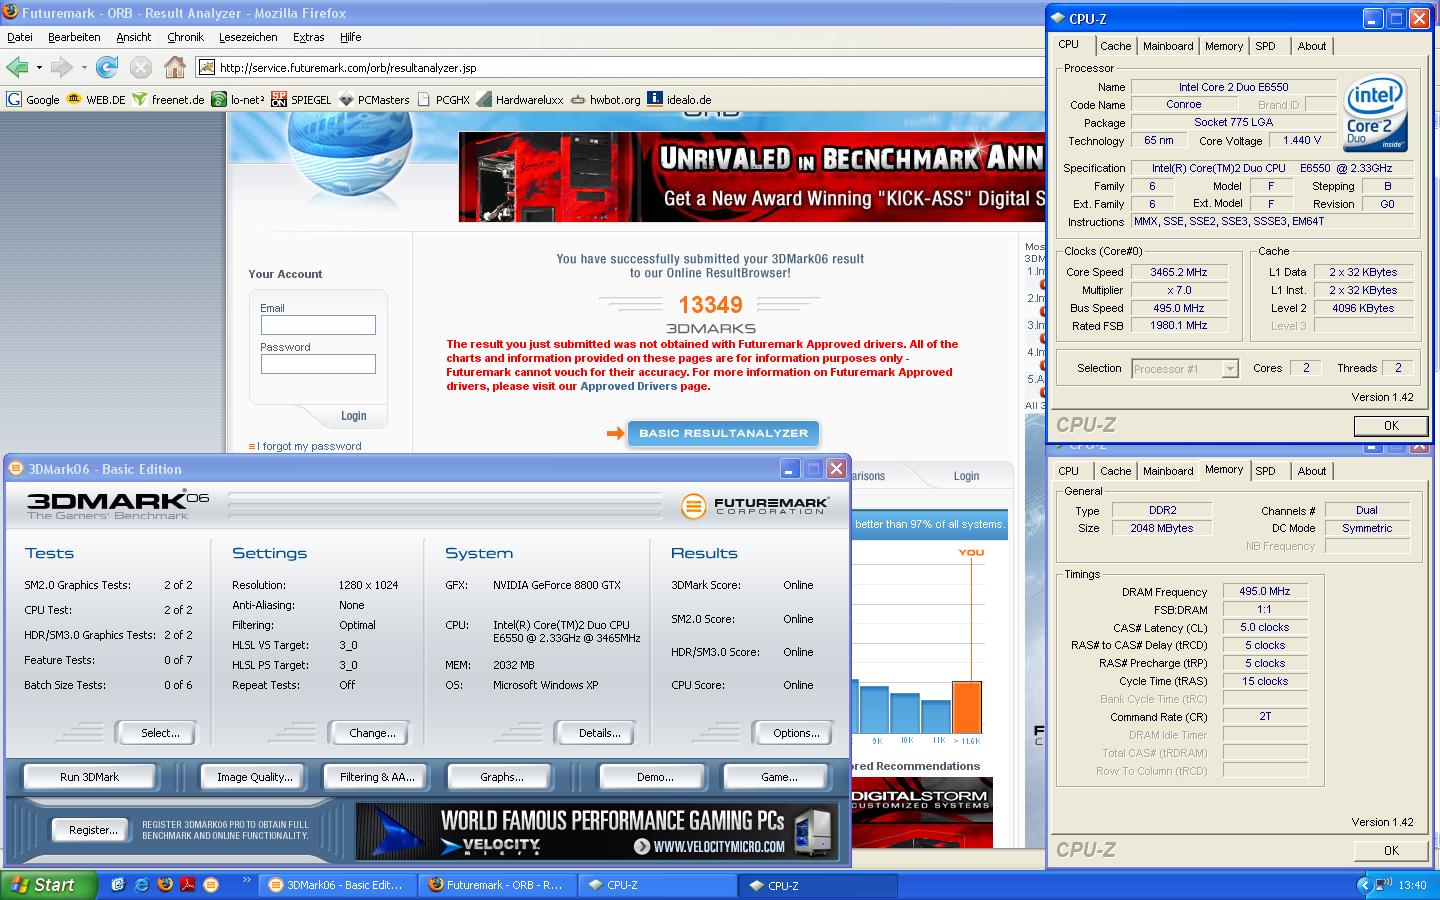This screenshot has width=1440, height=900.
Task: Click the Stop loading icon
Action: tap(141, 67)
